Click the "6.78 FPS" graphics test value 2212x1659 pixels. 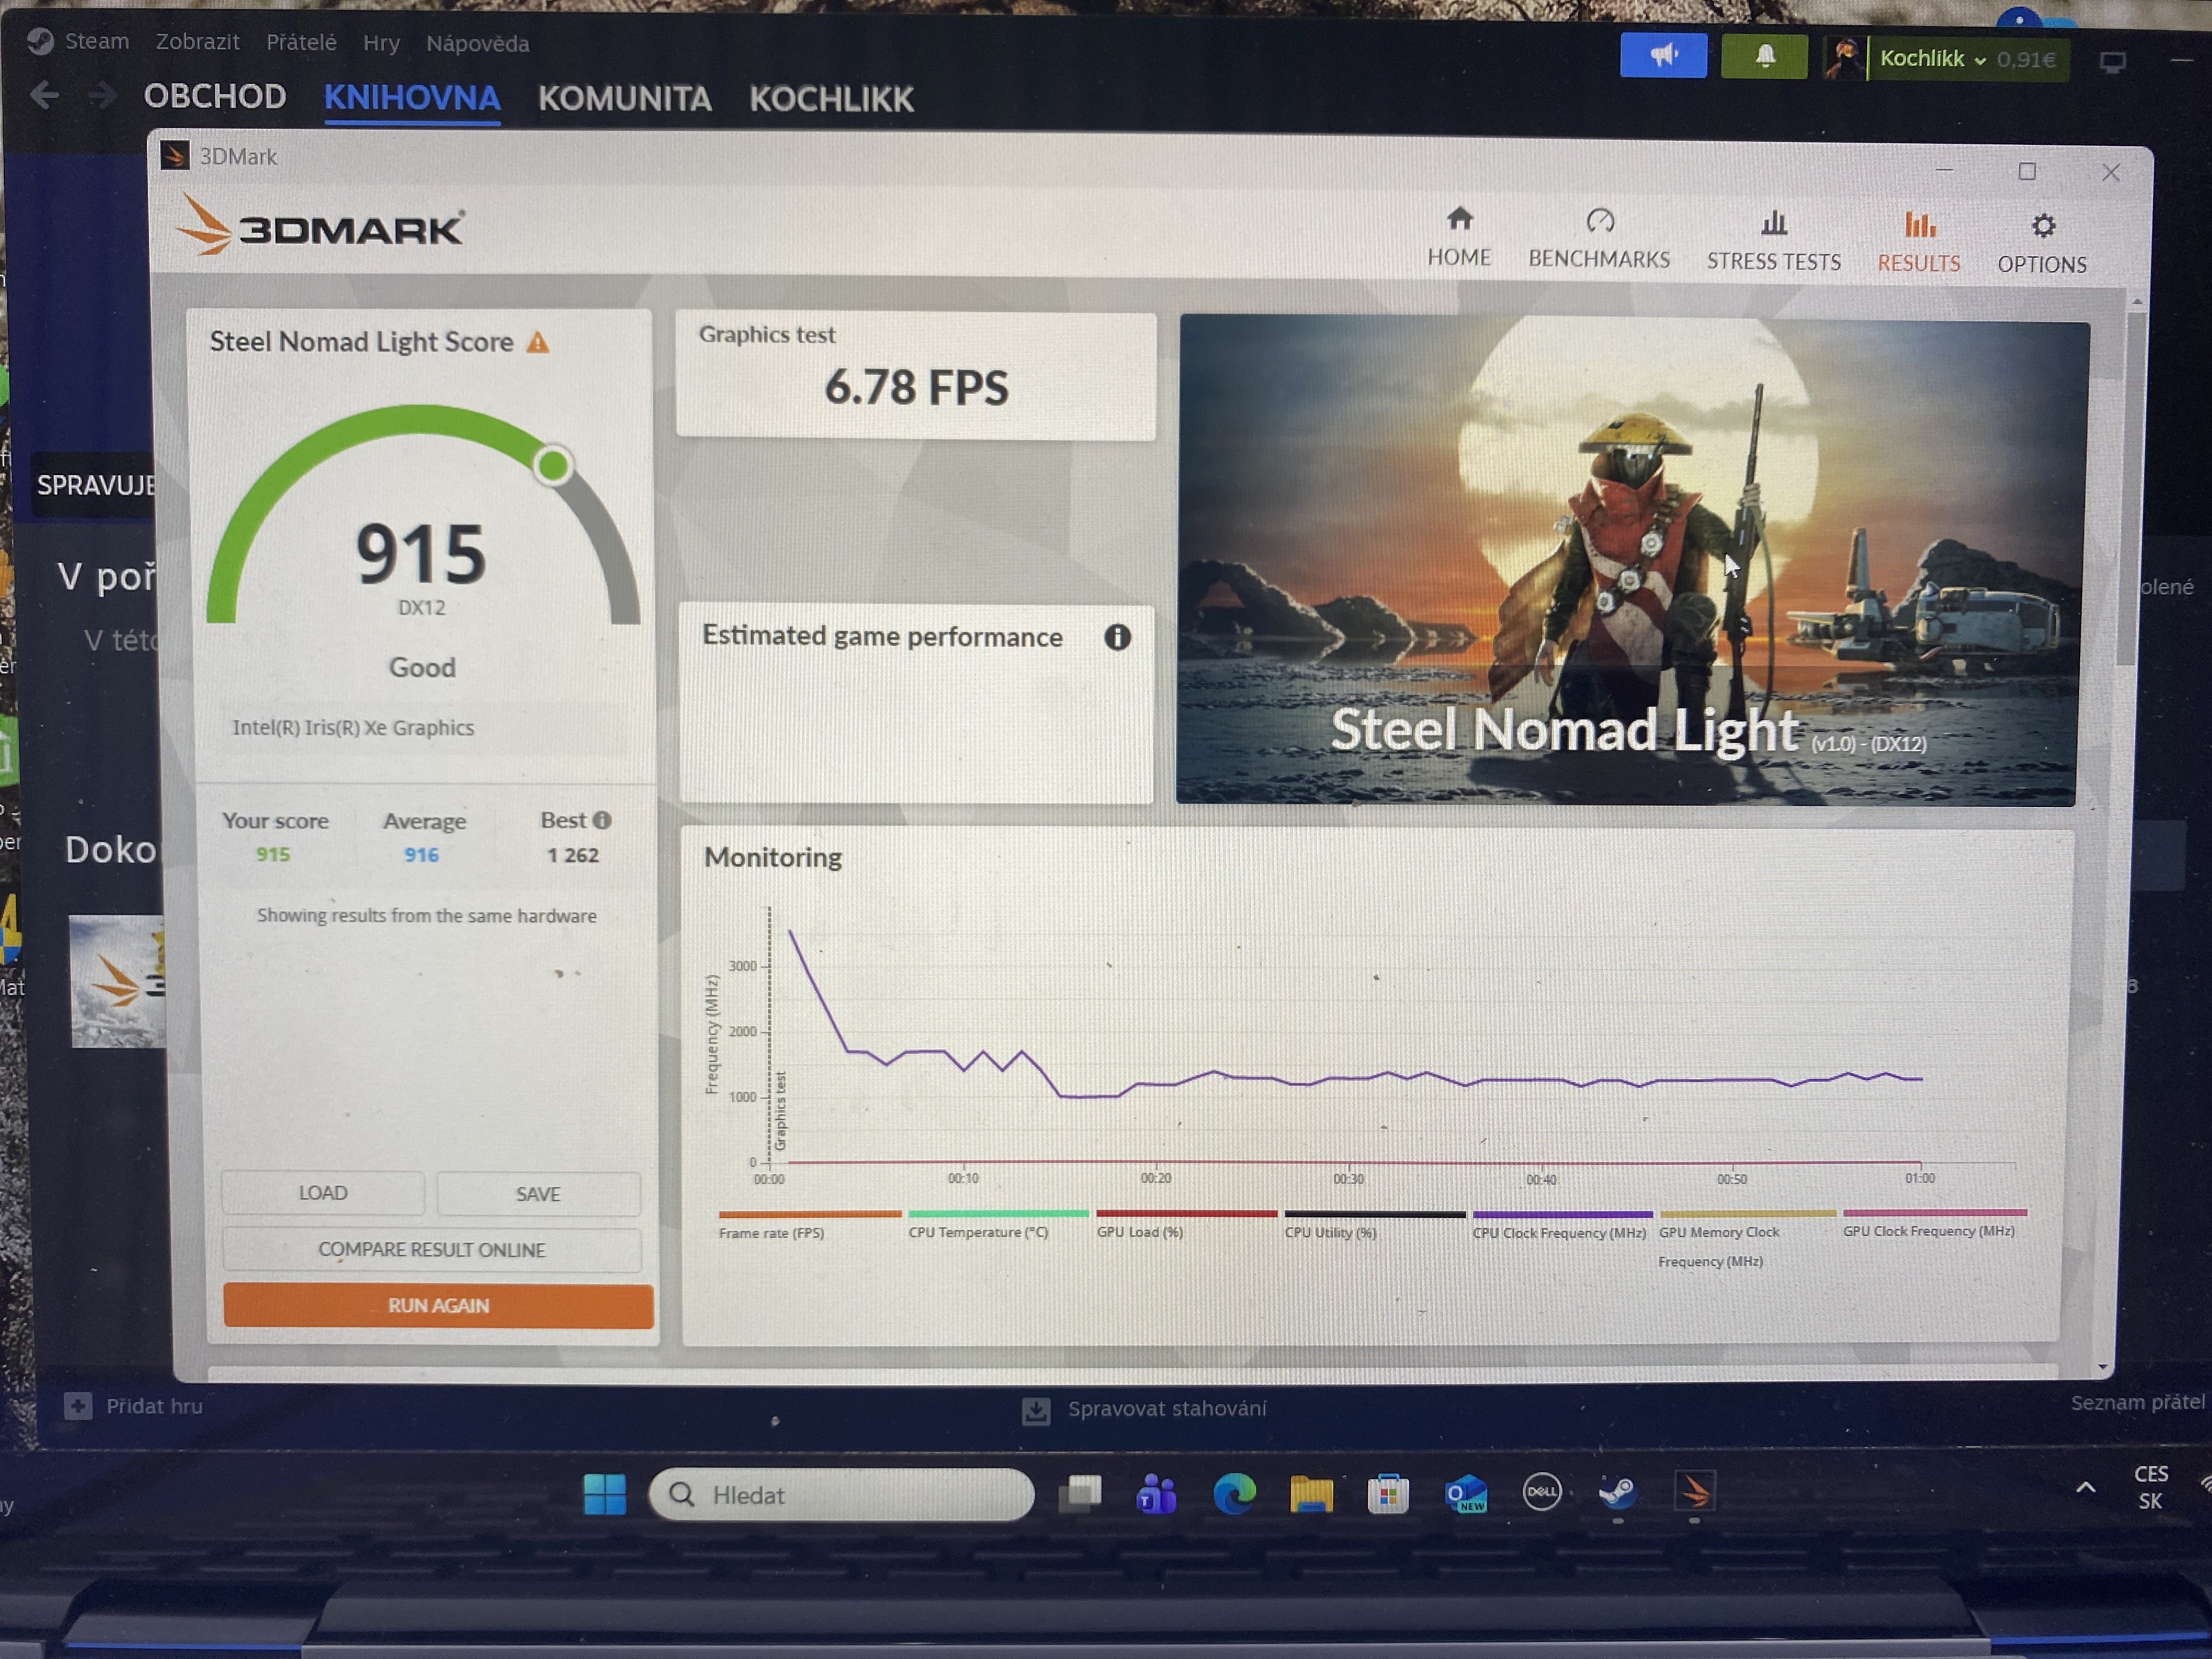click(x=916, y=388)
